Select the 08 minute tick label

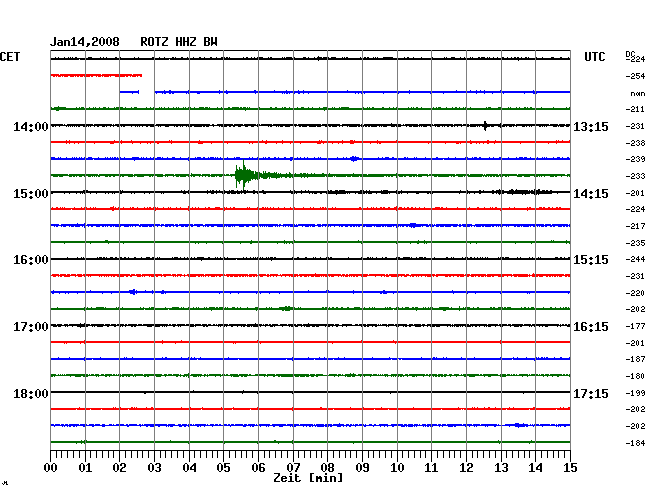[x=327, y=468]
